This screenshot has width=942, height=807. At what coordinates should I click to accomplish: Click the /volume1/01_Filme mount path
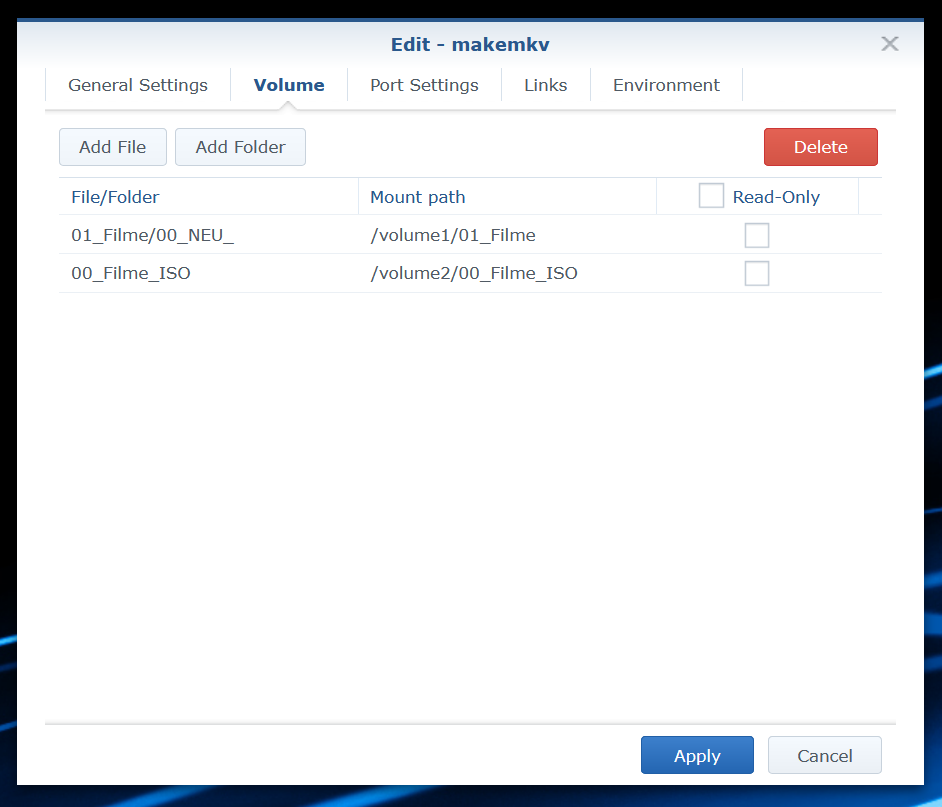point(452,235)
